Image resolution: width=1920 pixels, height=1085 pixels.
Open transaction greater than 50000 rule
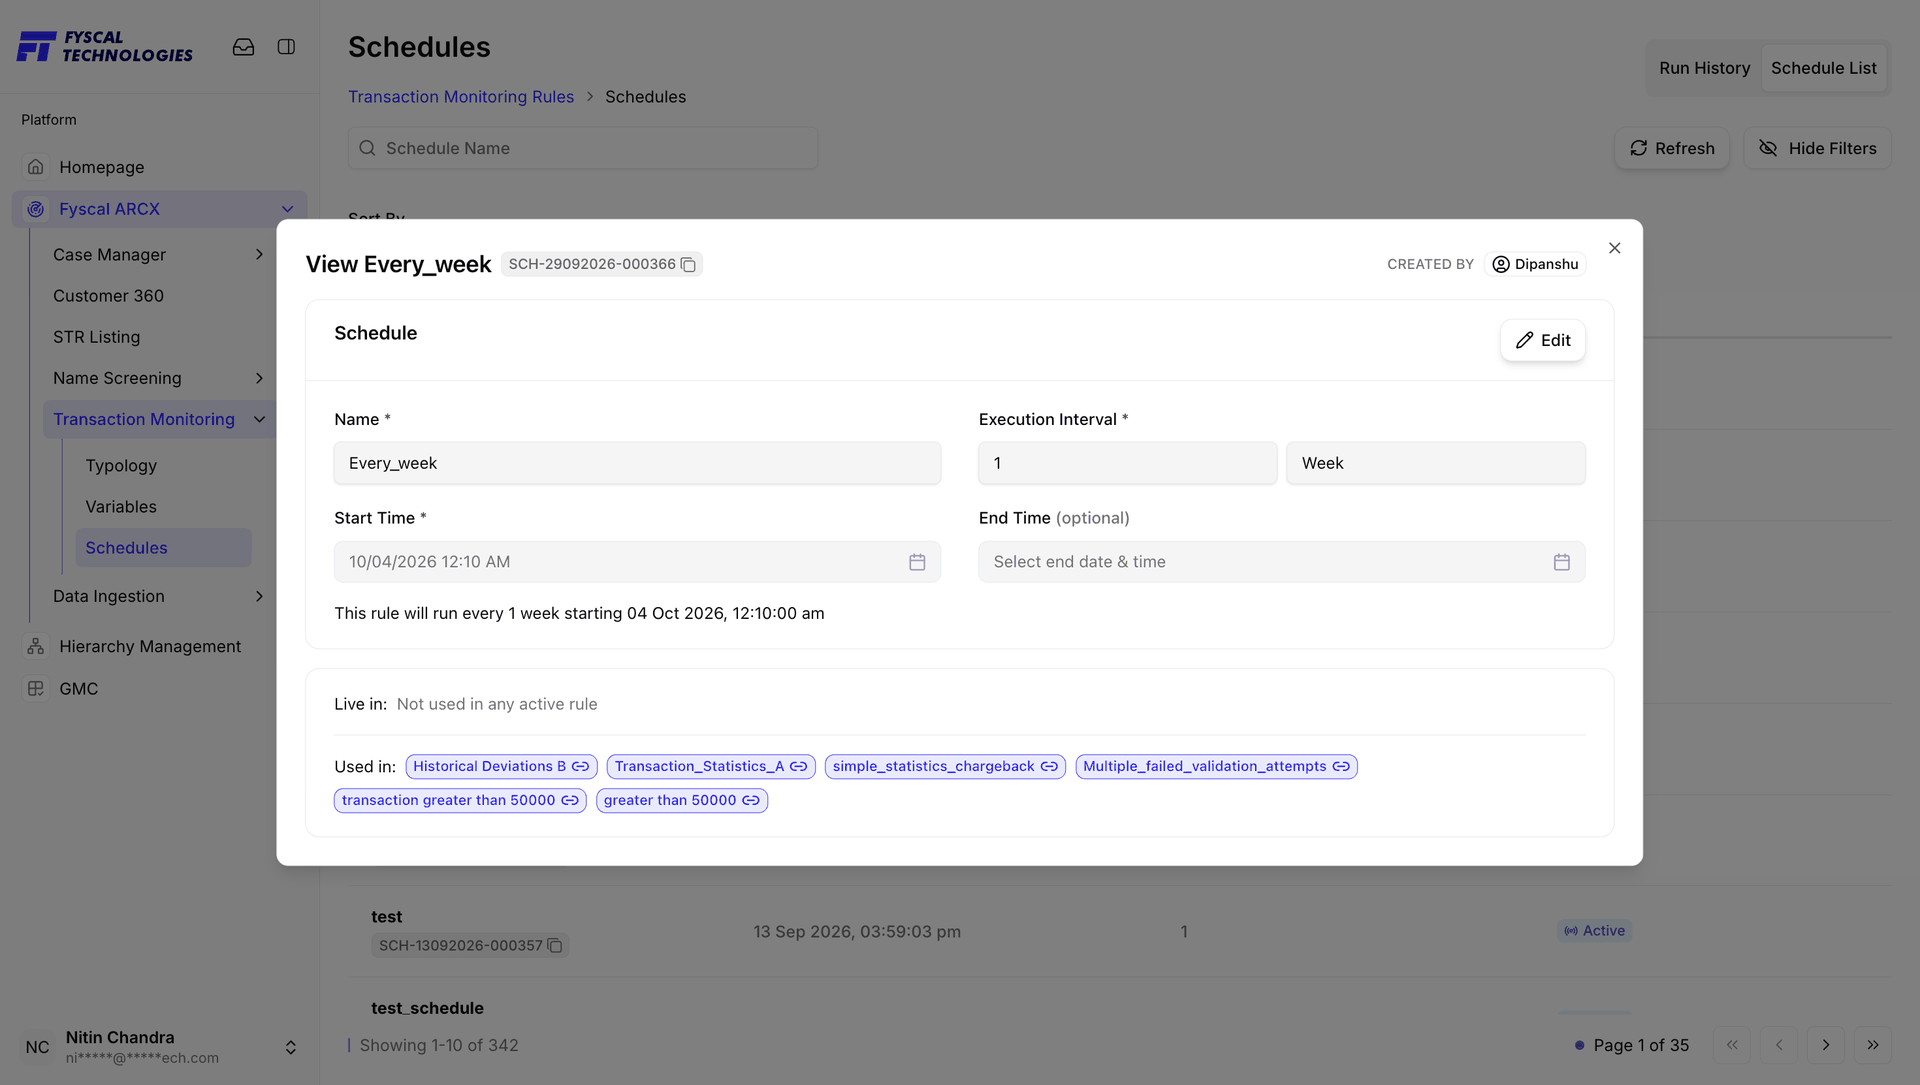tap(460, 801)
